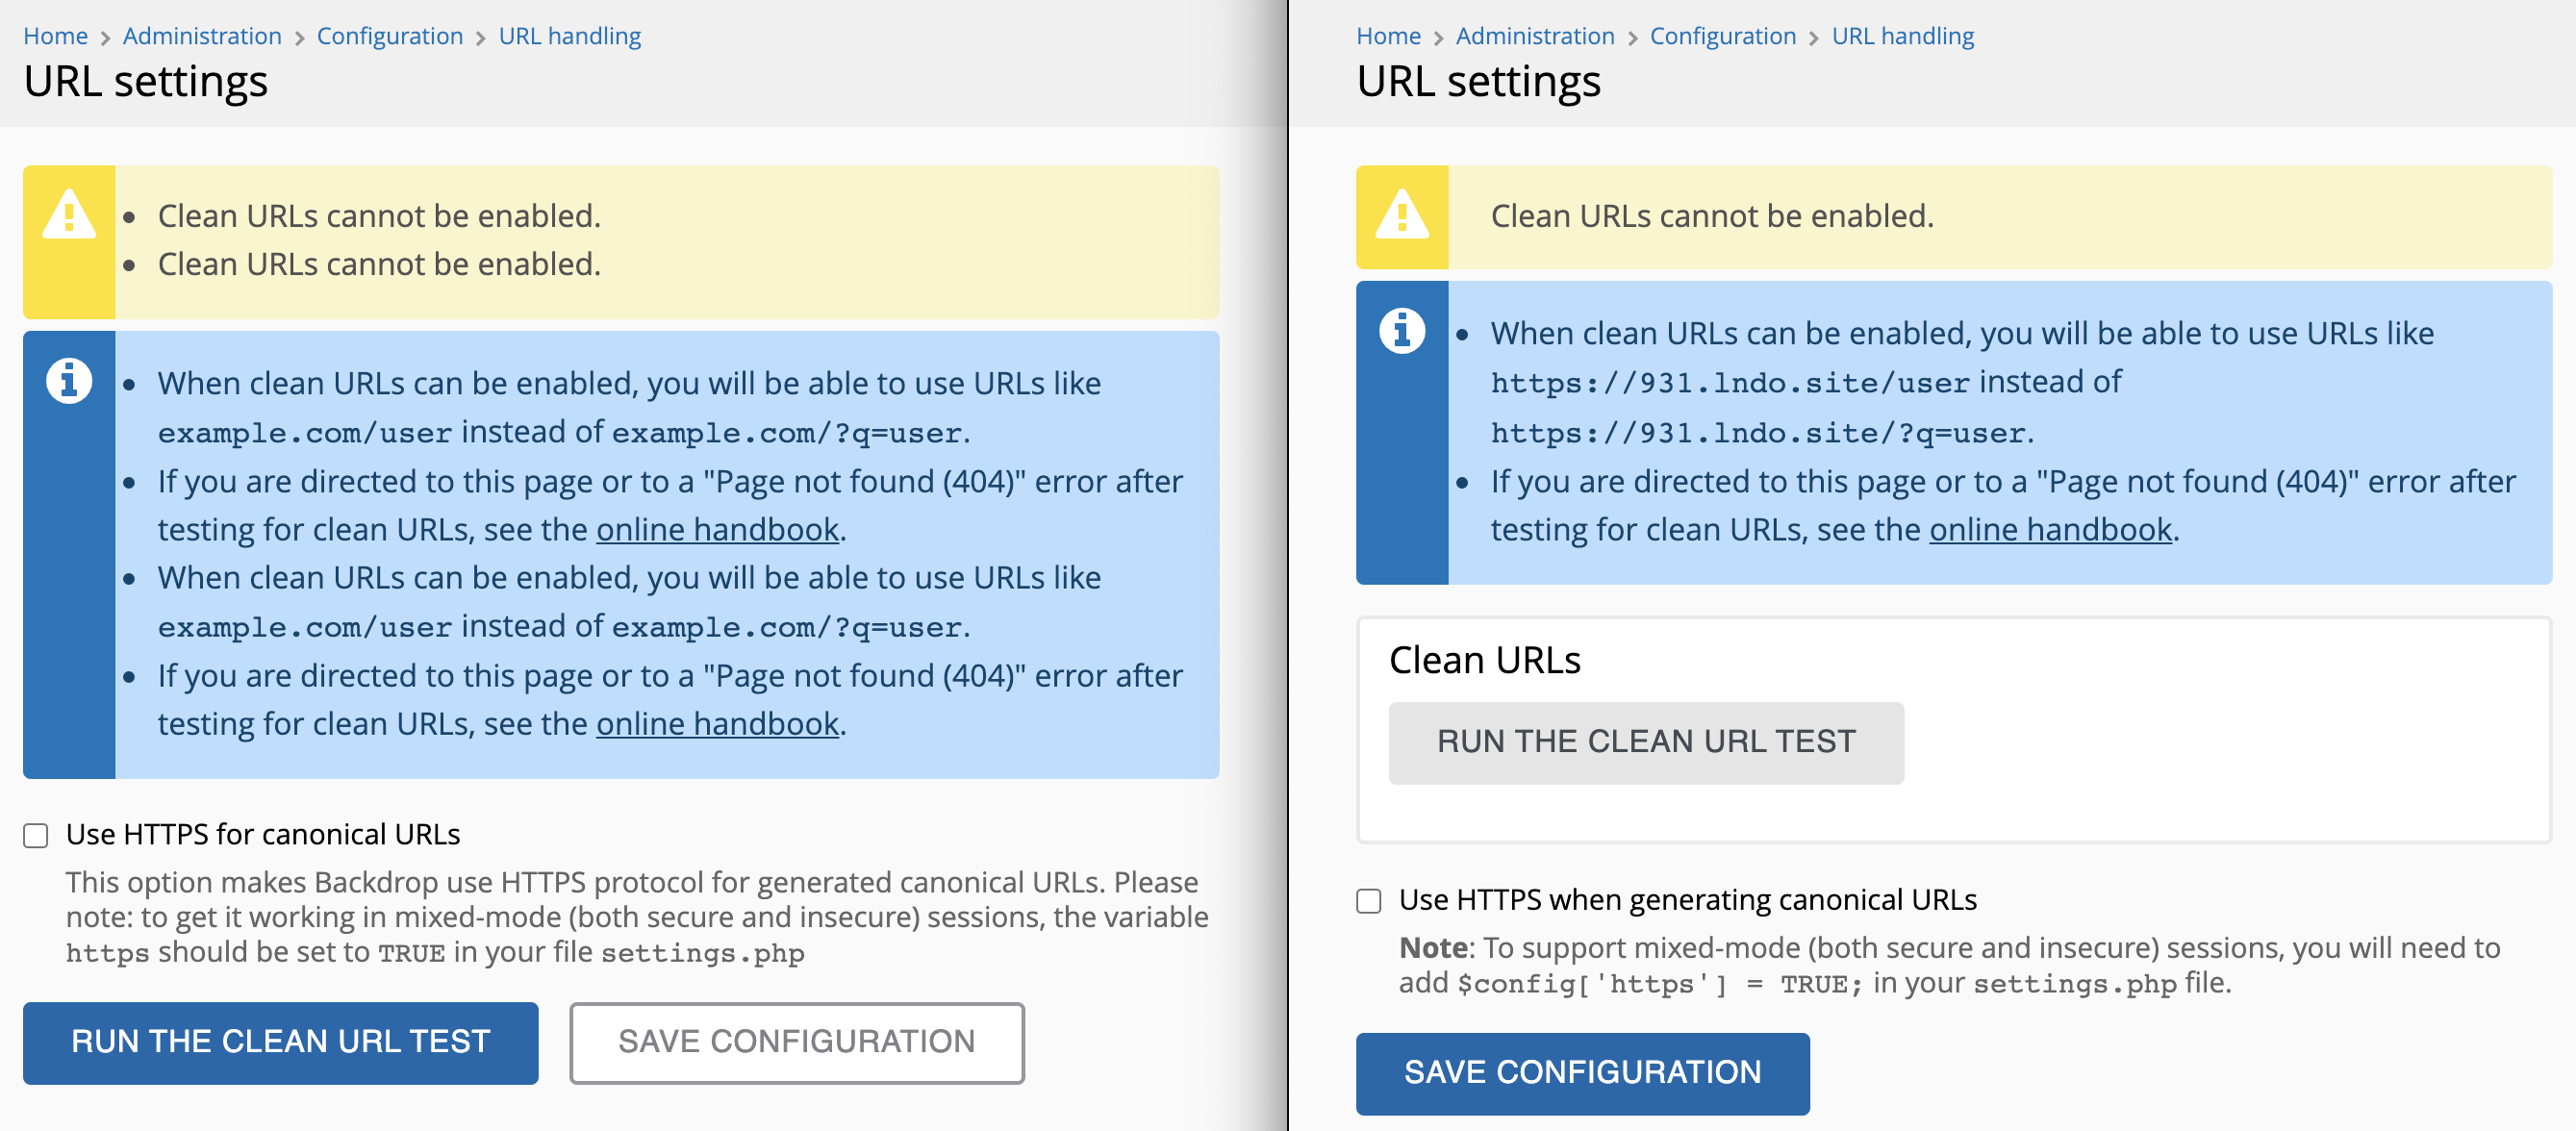The image size is (2576, 1131).
Task: Open the Administration breadcrumb on the right
Action: tap(1535, 35)
